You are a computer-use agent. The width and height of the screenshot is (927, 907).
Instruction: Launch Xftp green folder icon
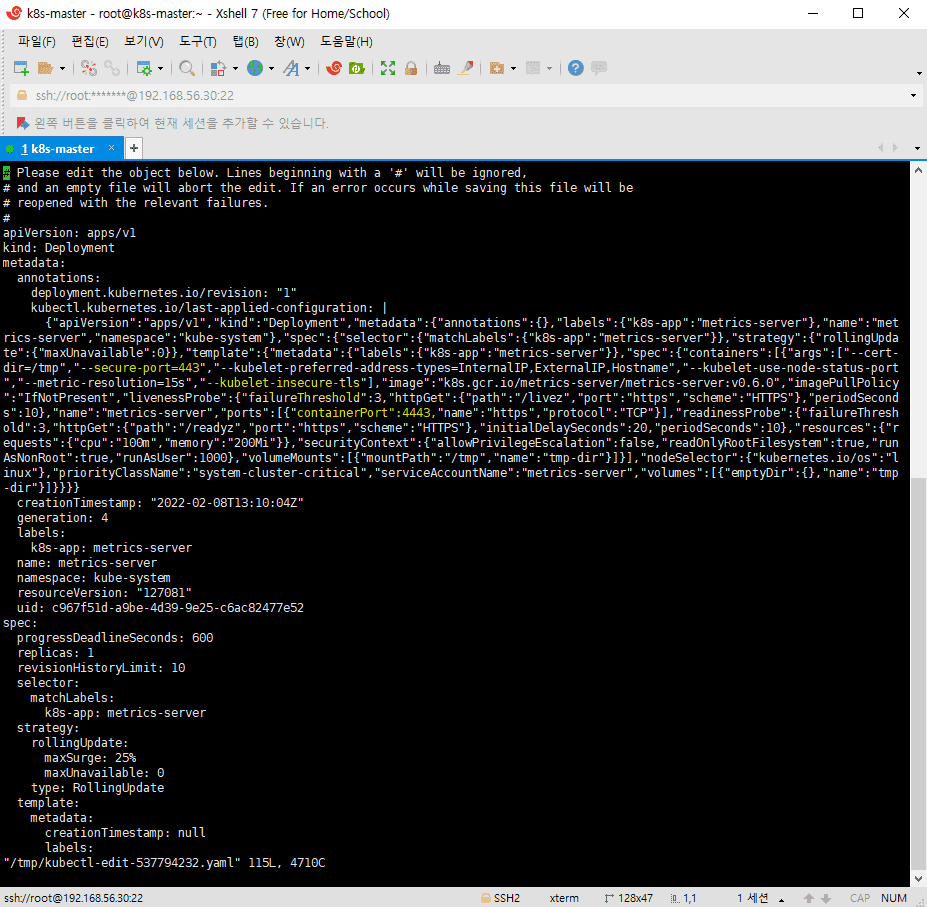(x=356, y=68)
